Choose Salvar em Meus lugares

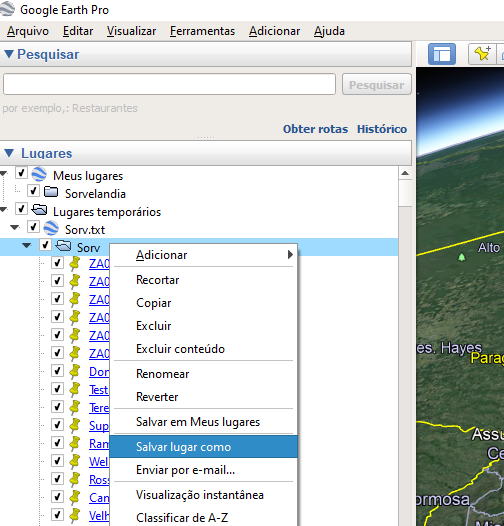click(x=203, y=422)
